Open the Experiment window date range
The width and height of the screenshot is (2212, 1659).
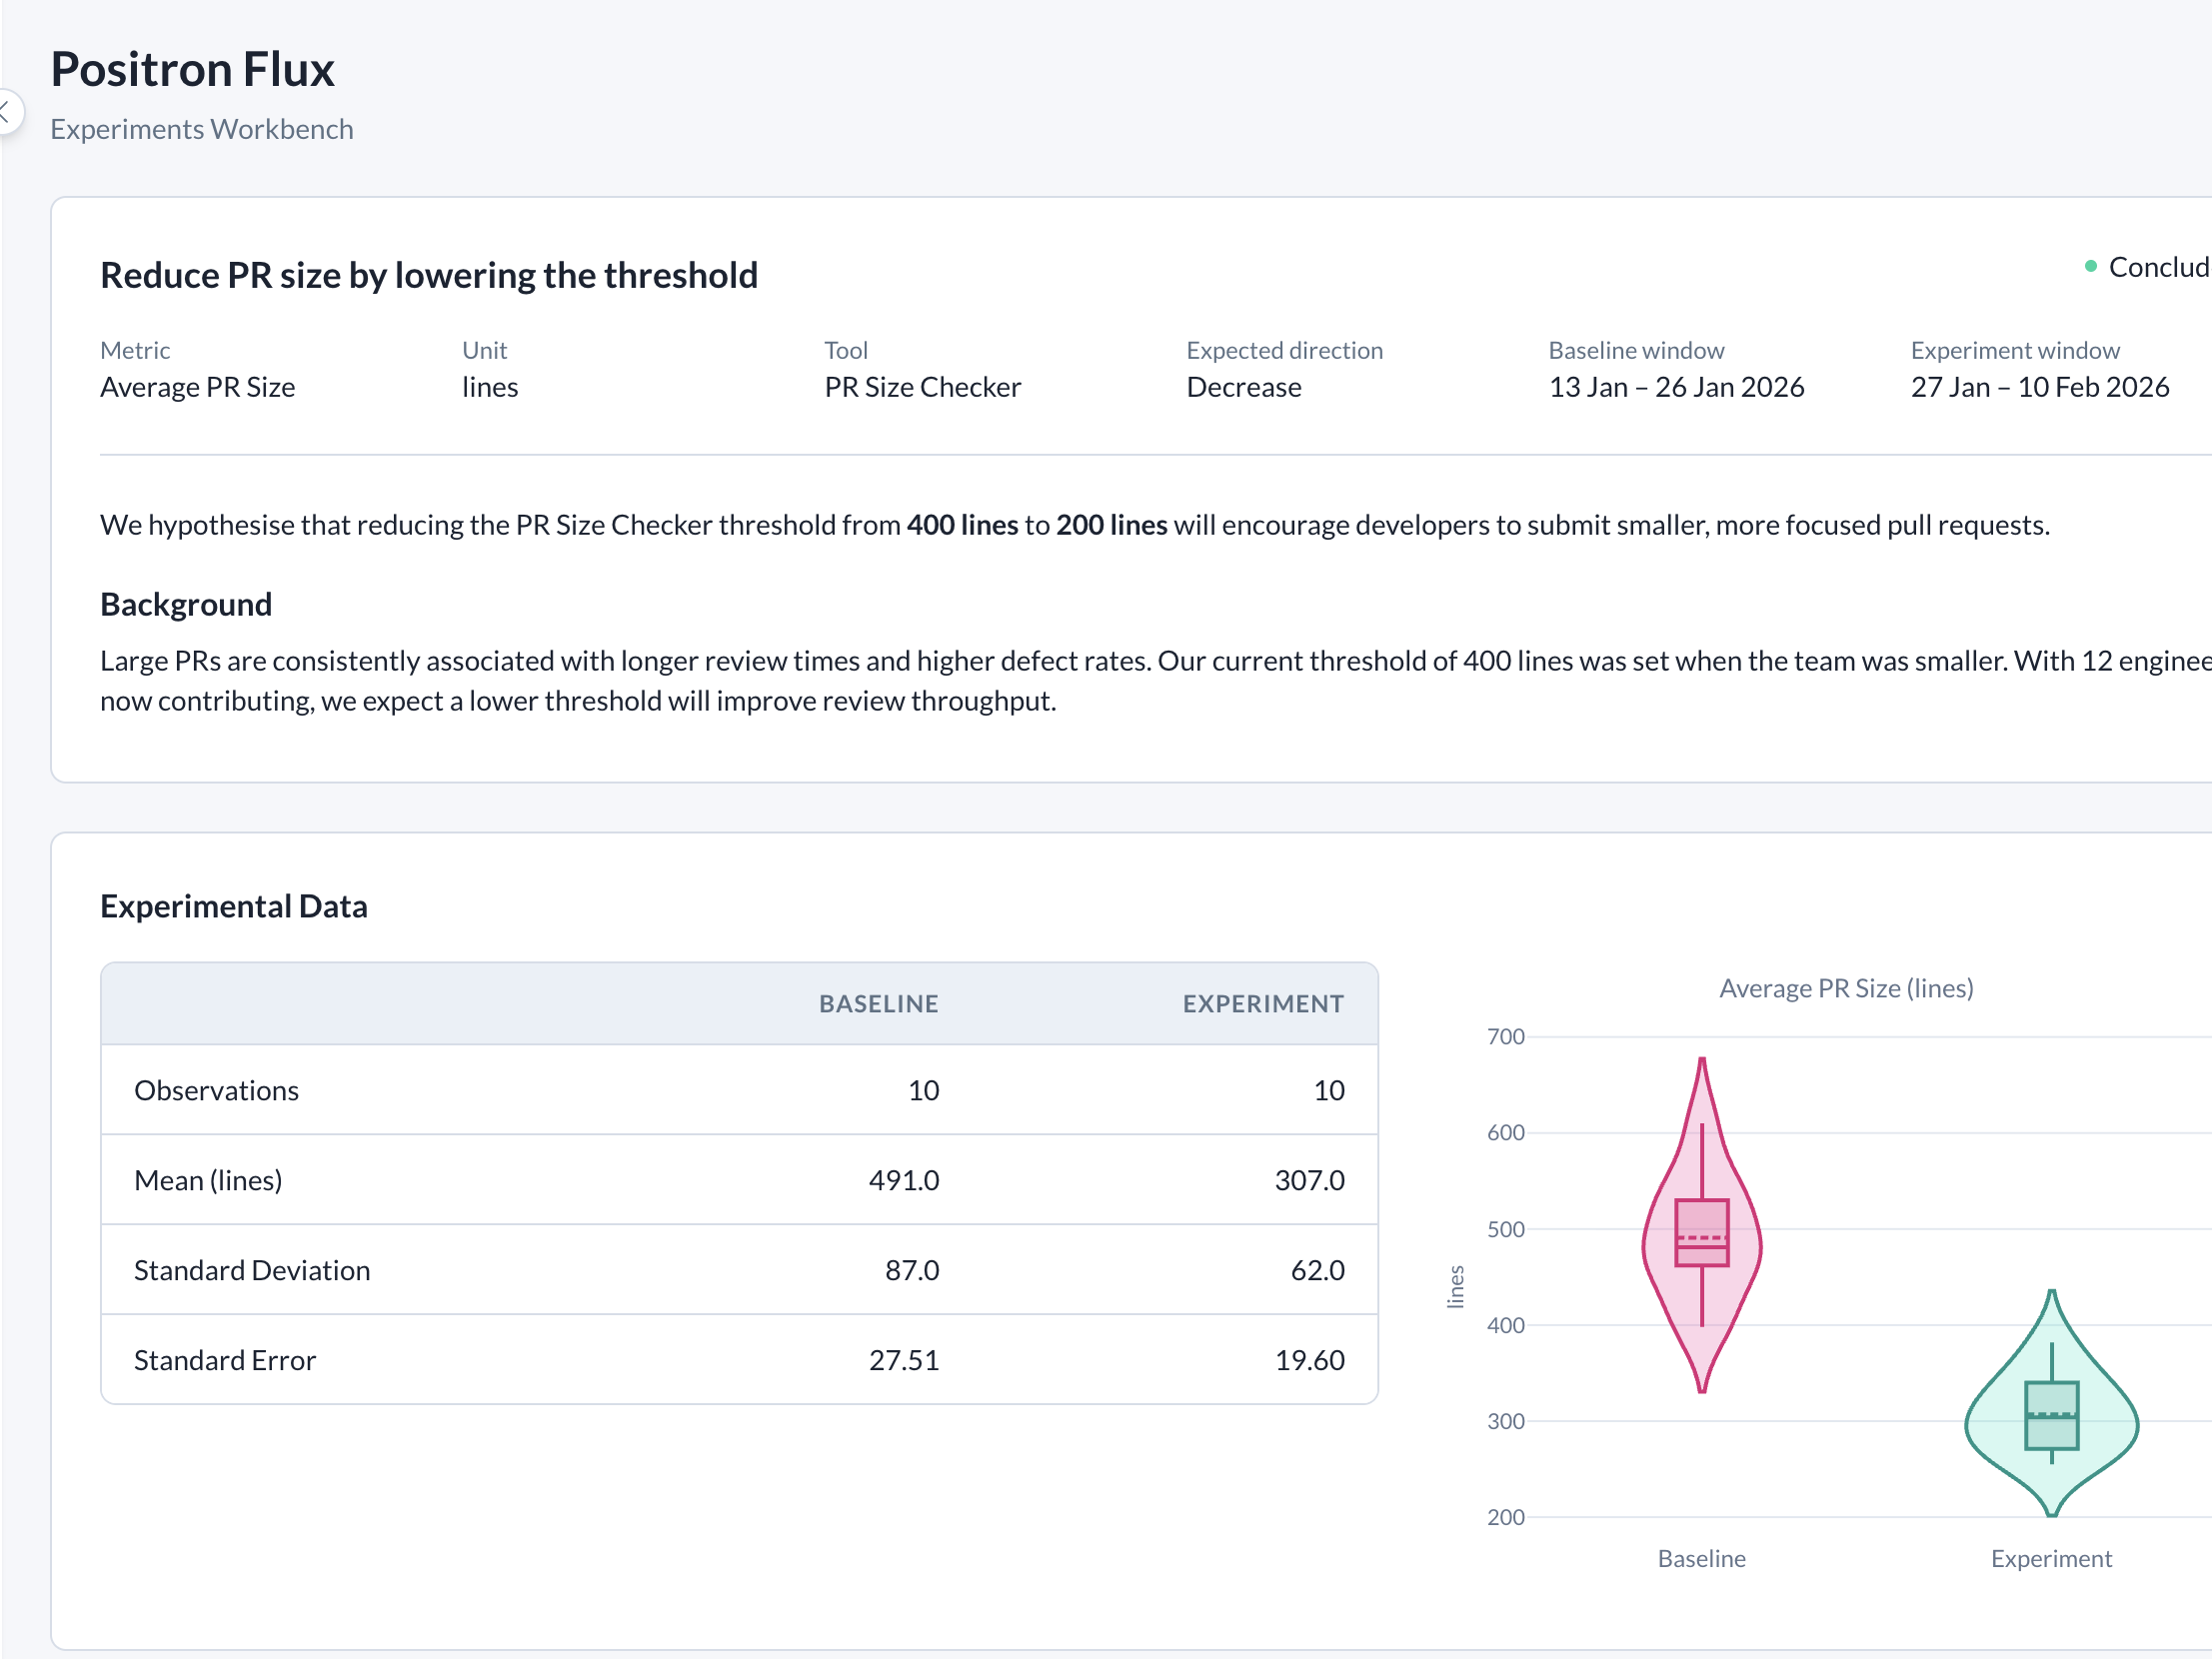[x=2040, y=387]
